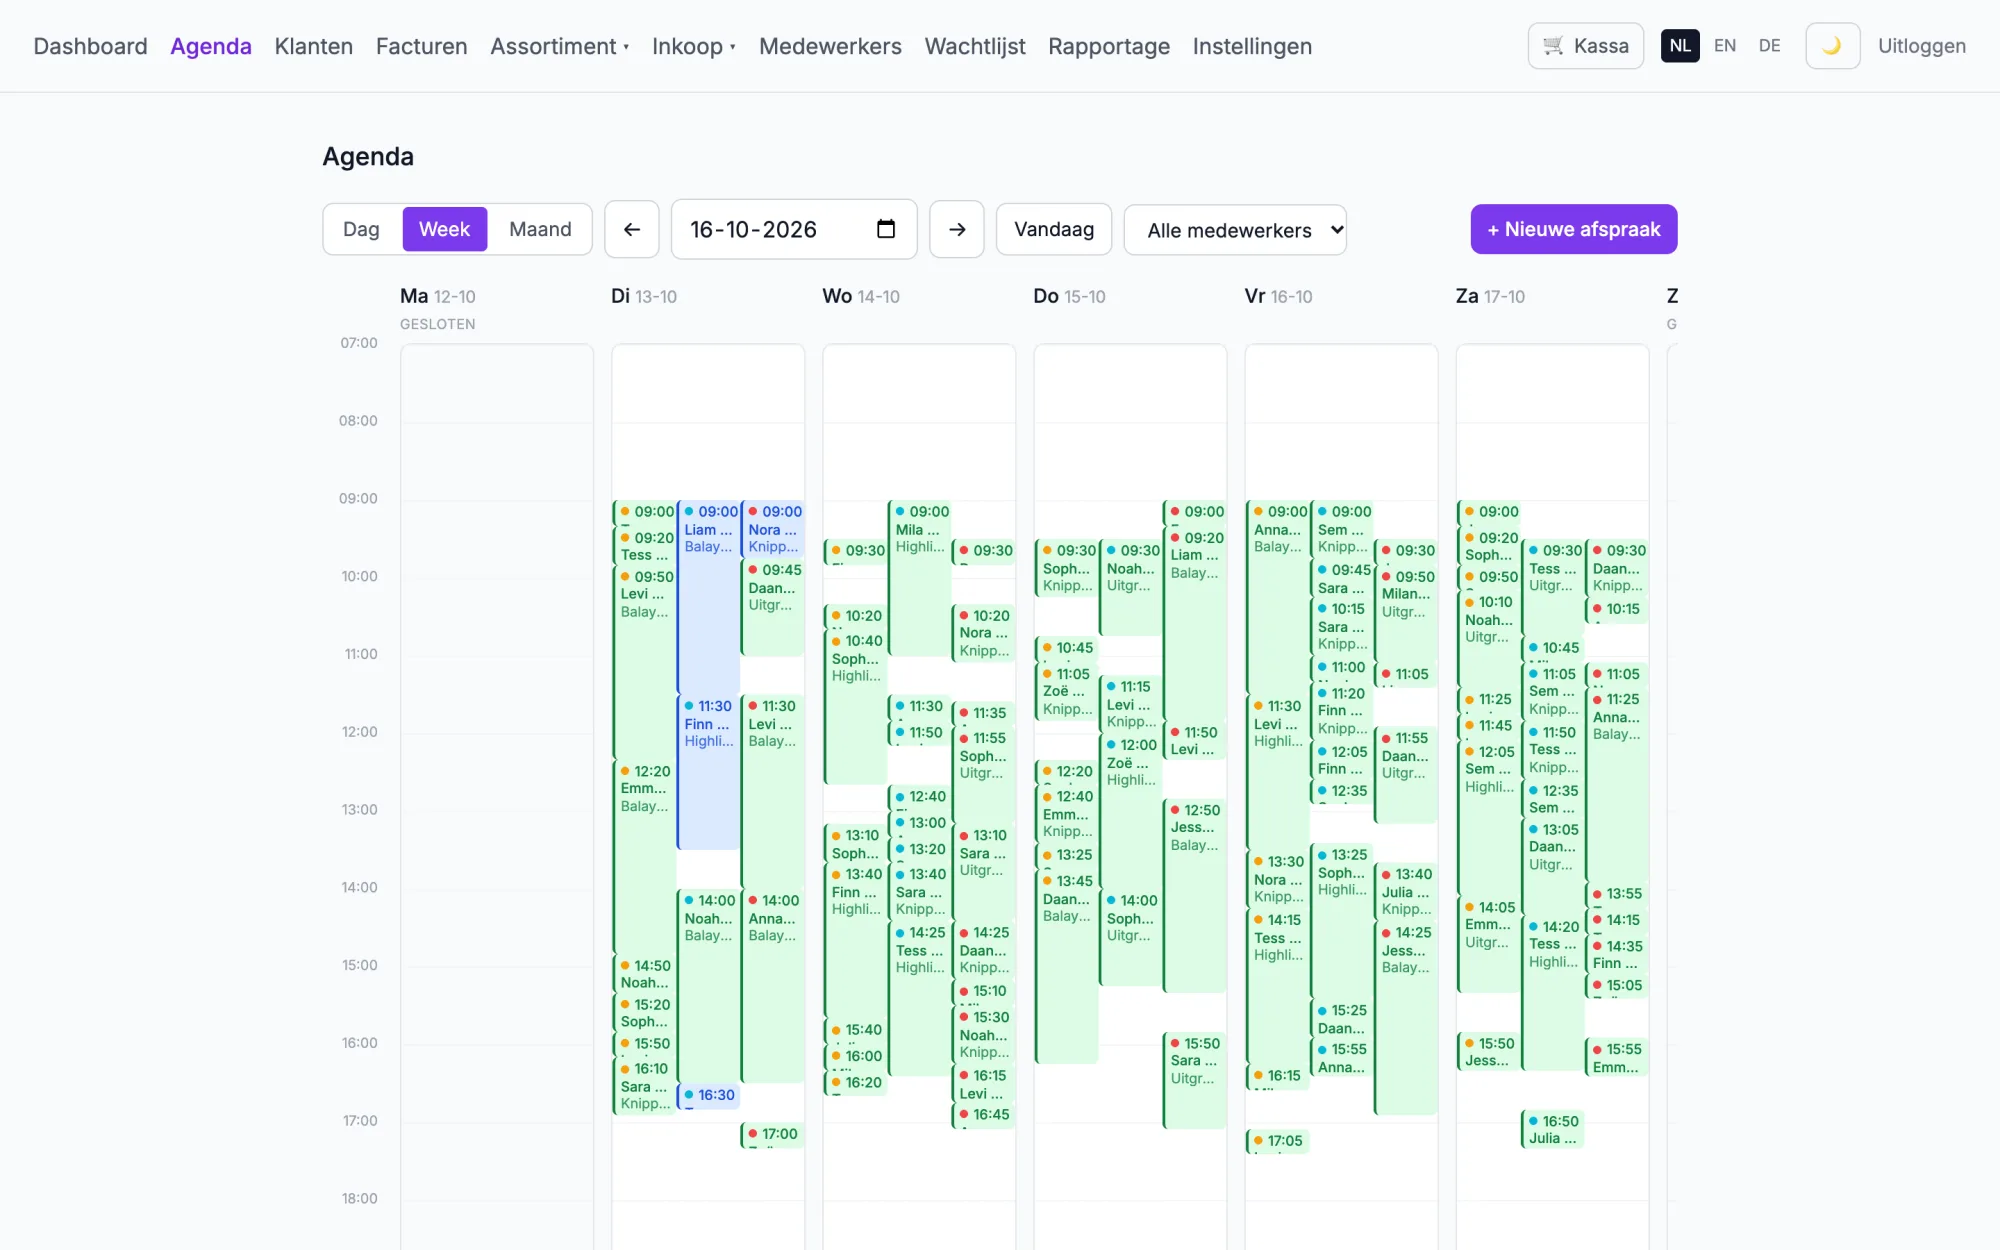Switch view to Week
The image size is (2000, 1250).
pyautogui.click(x=444, y=229)
